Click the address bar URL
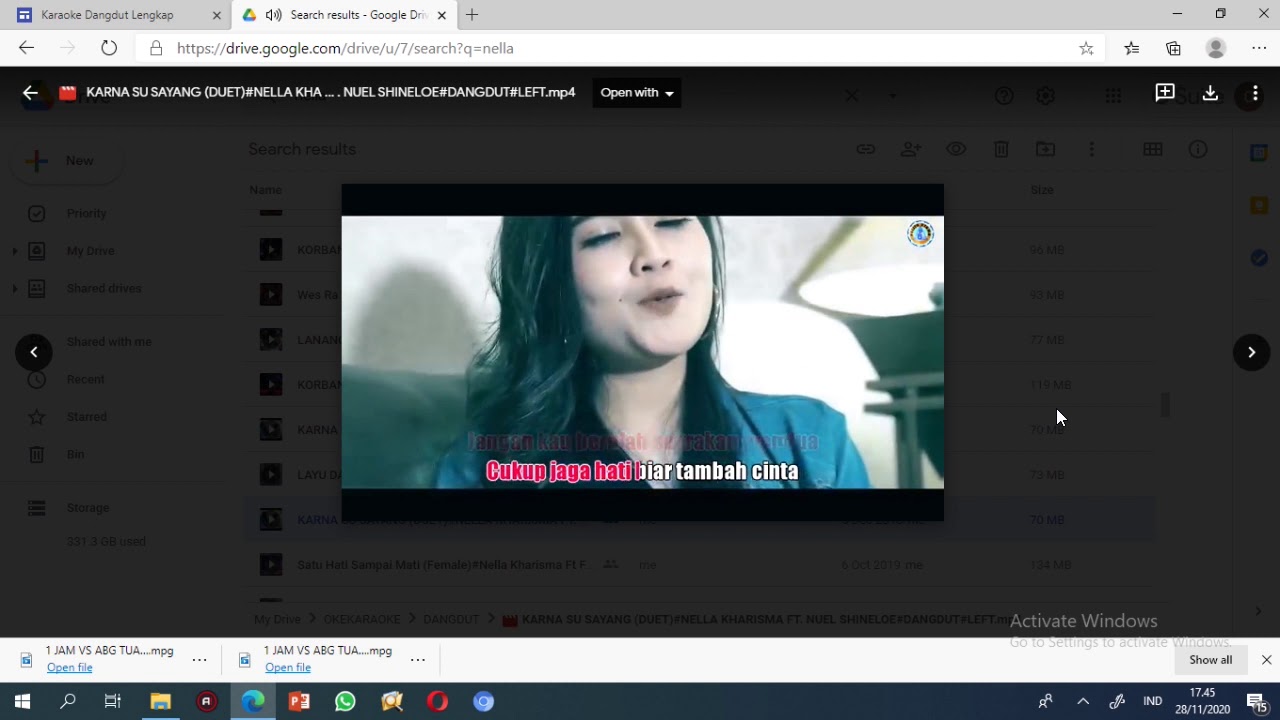Image resolution: width=1280 pixels, height=720 pixels. click(x=345, y=48)
